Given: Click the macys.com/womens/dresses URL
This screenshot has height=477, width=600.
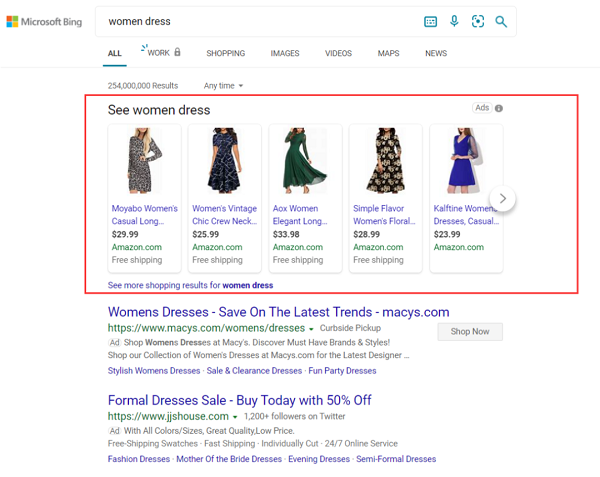Looking at the screenshot, I should [206, 328].
